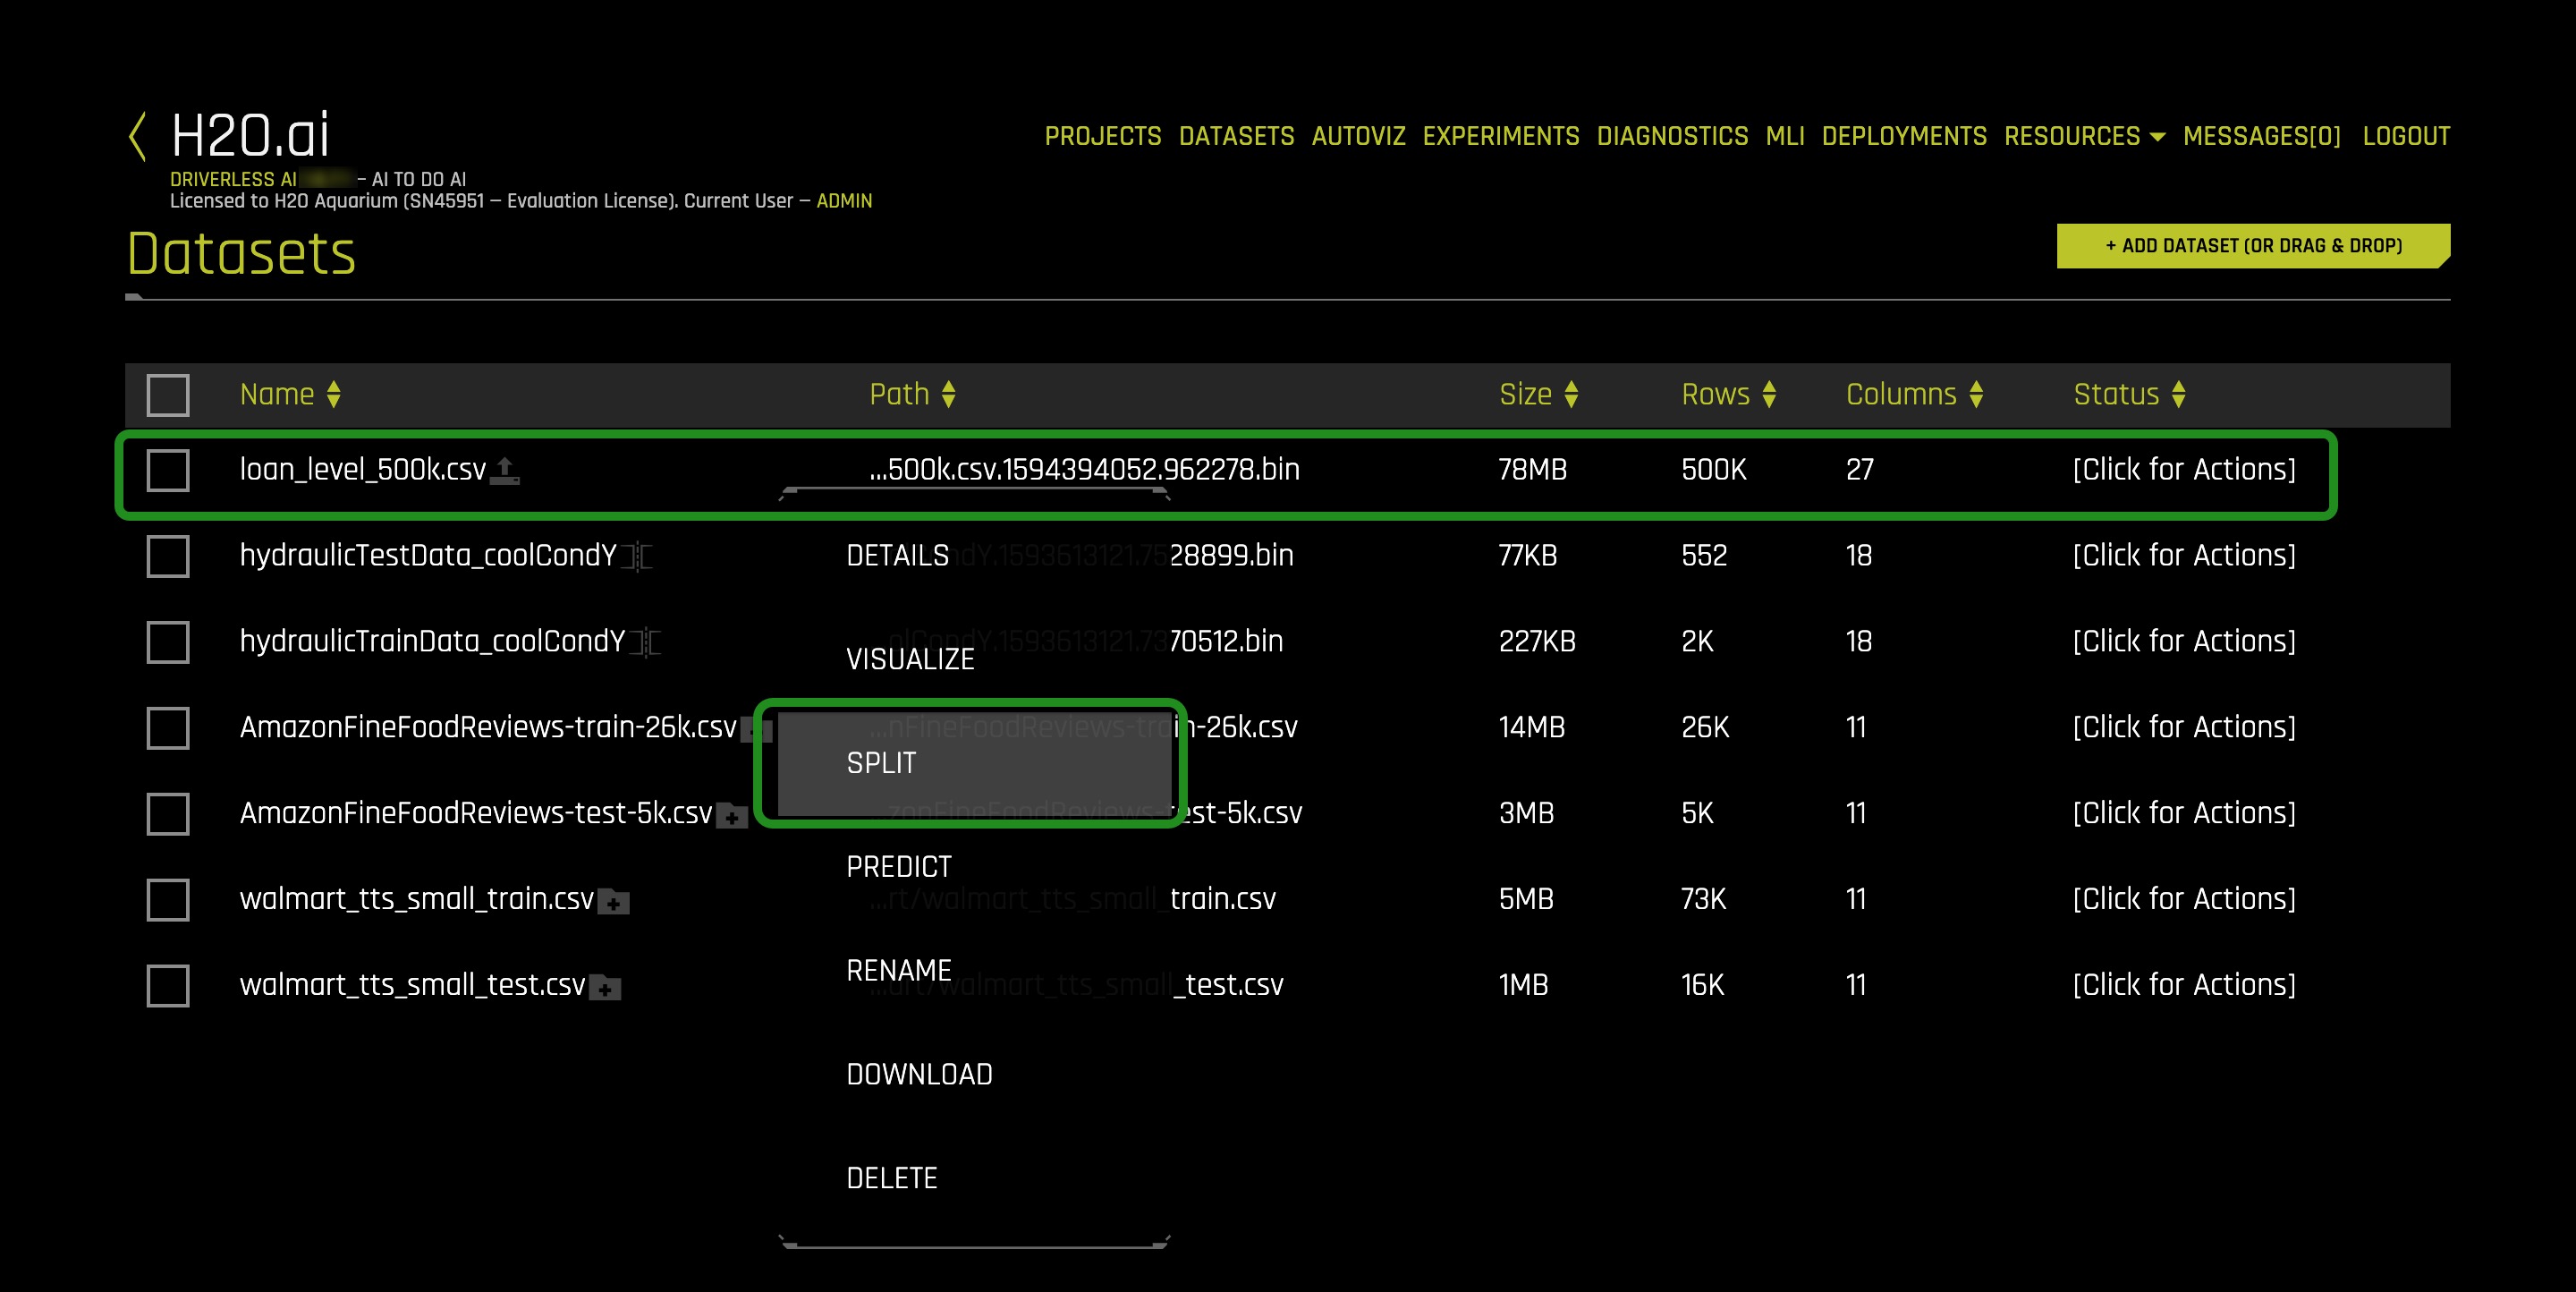2576x1292 pixels.
Task: Check the box for AmazonFineFoodReviews-train-26k.csv
Action: coord(168,728)
